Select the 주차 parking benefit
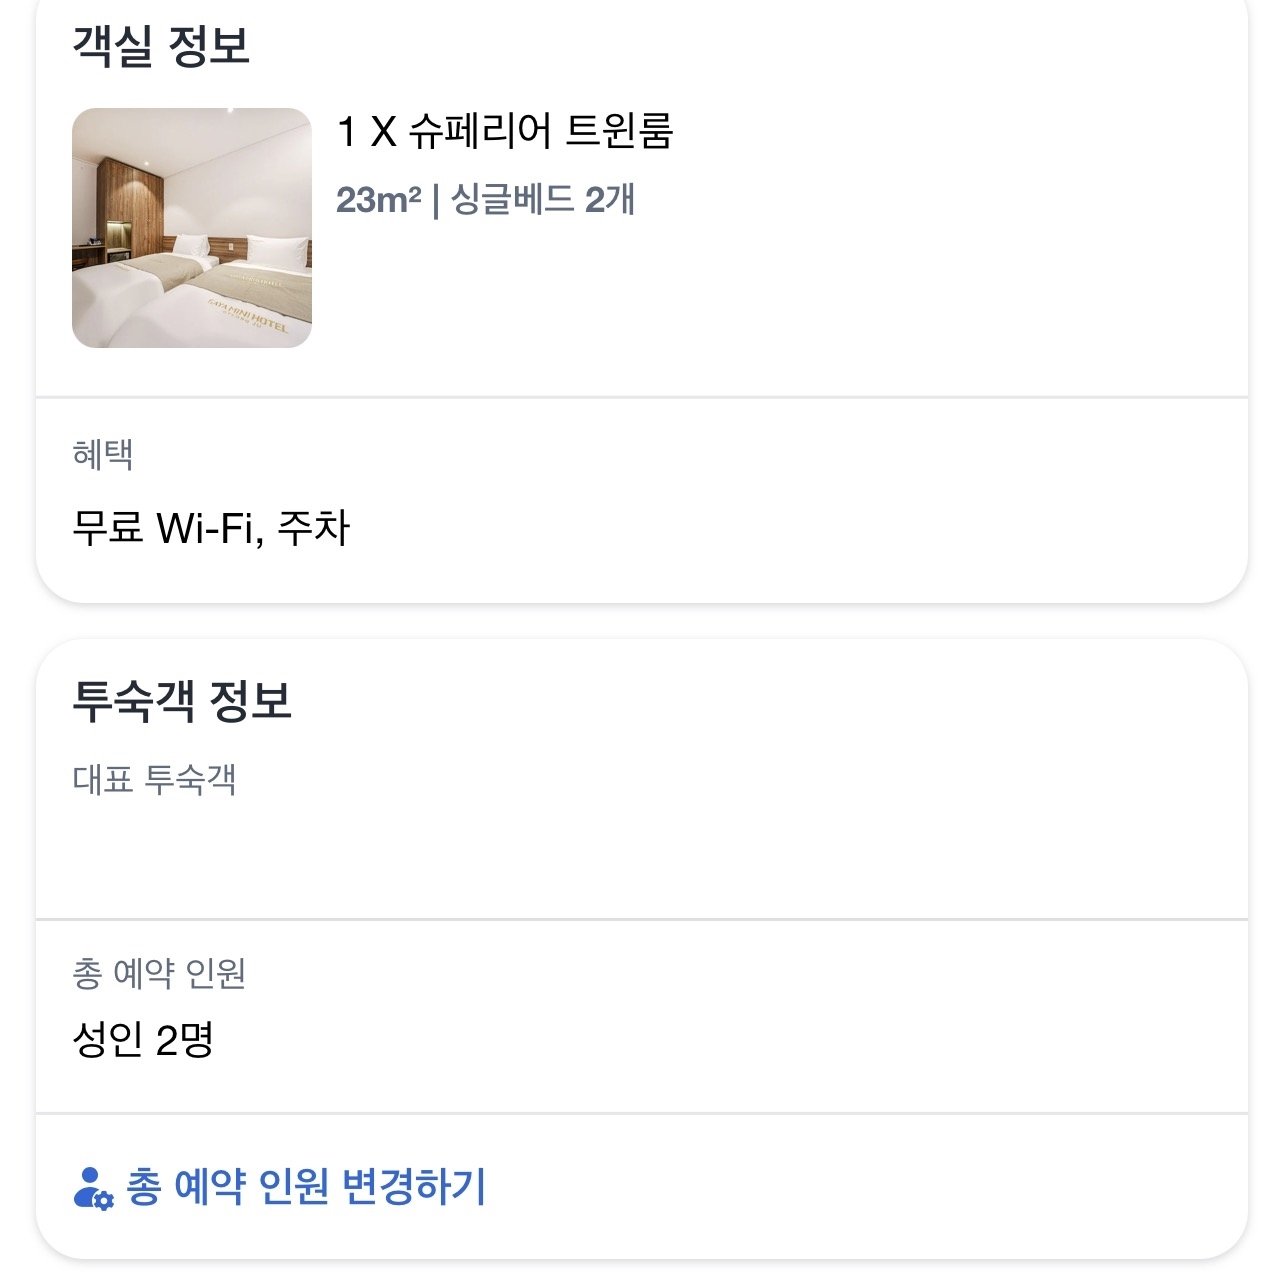The width and height of the screenshot is (1284, 1276). [314, 528]
